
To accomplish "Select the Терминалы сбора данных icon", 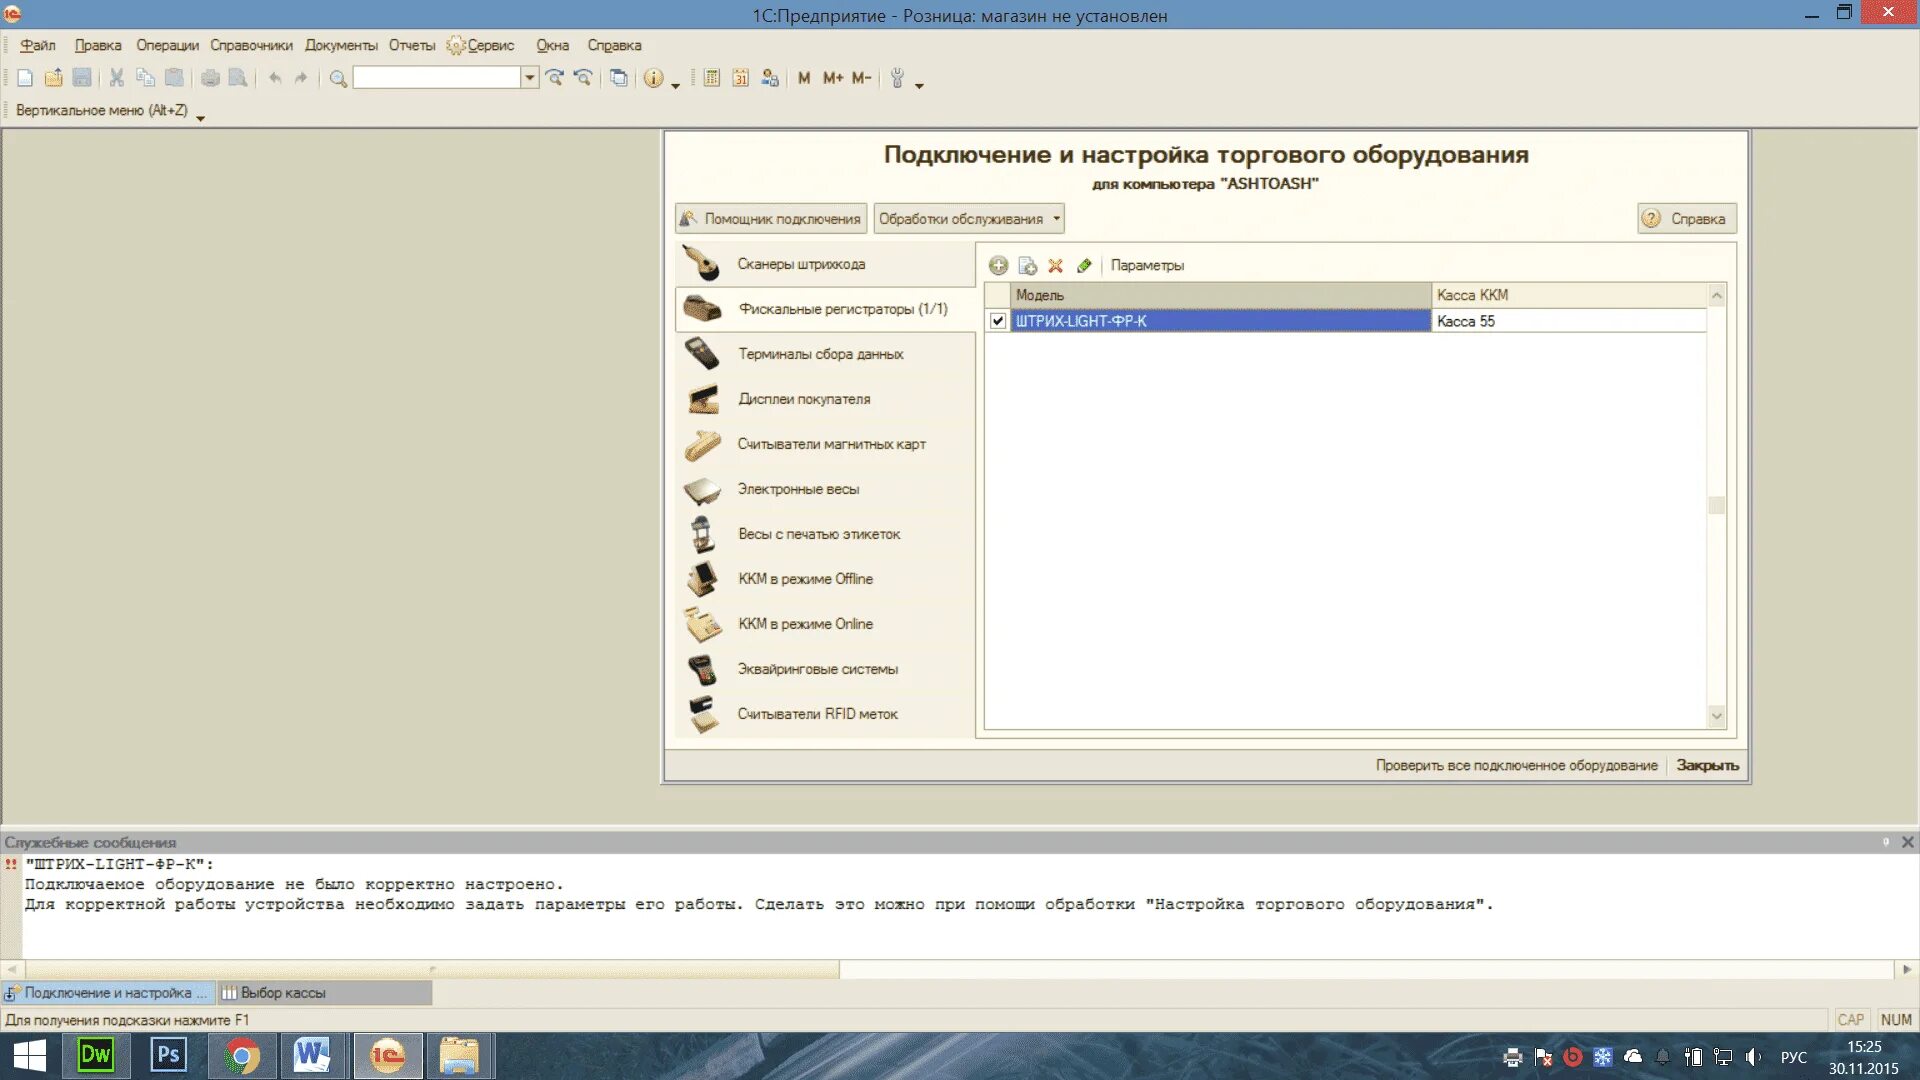I will coord(703,353).
